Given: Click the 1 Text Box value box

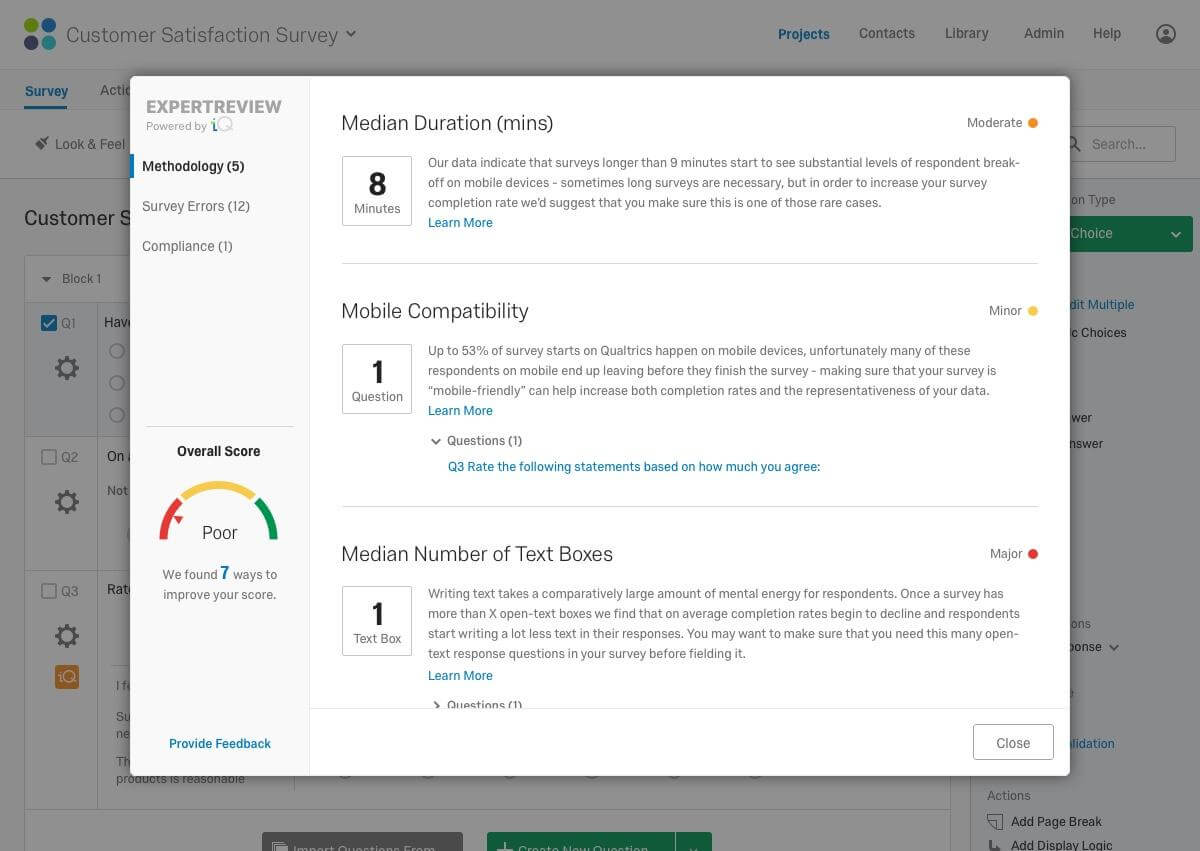Looking at the screenshot, I should click(x=377, y=621).
